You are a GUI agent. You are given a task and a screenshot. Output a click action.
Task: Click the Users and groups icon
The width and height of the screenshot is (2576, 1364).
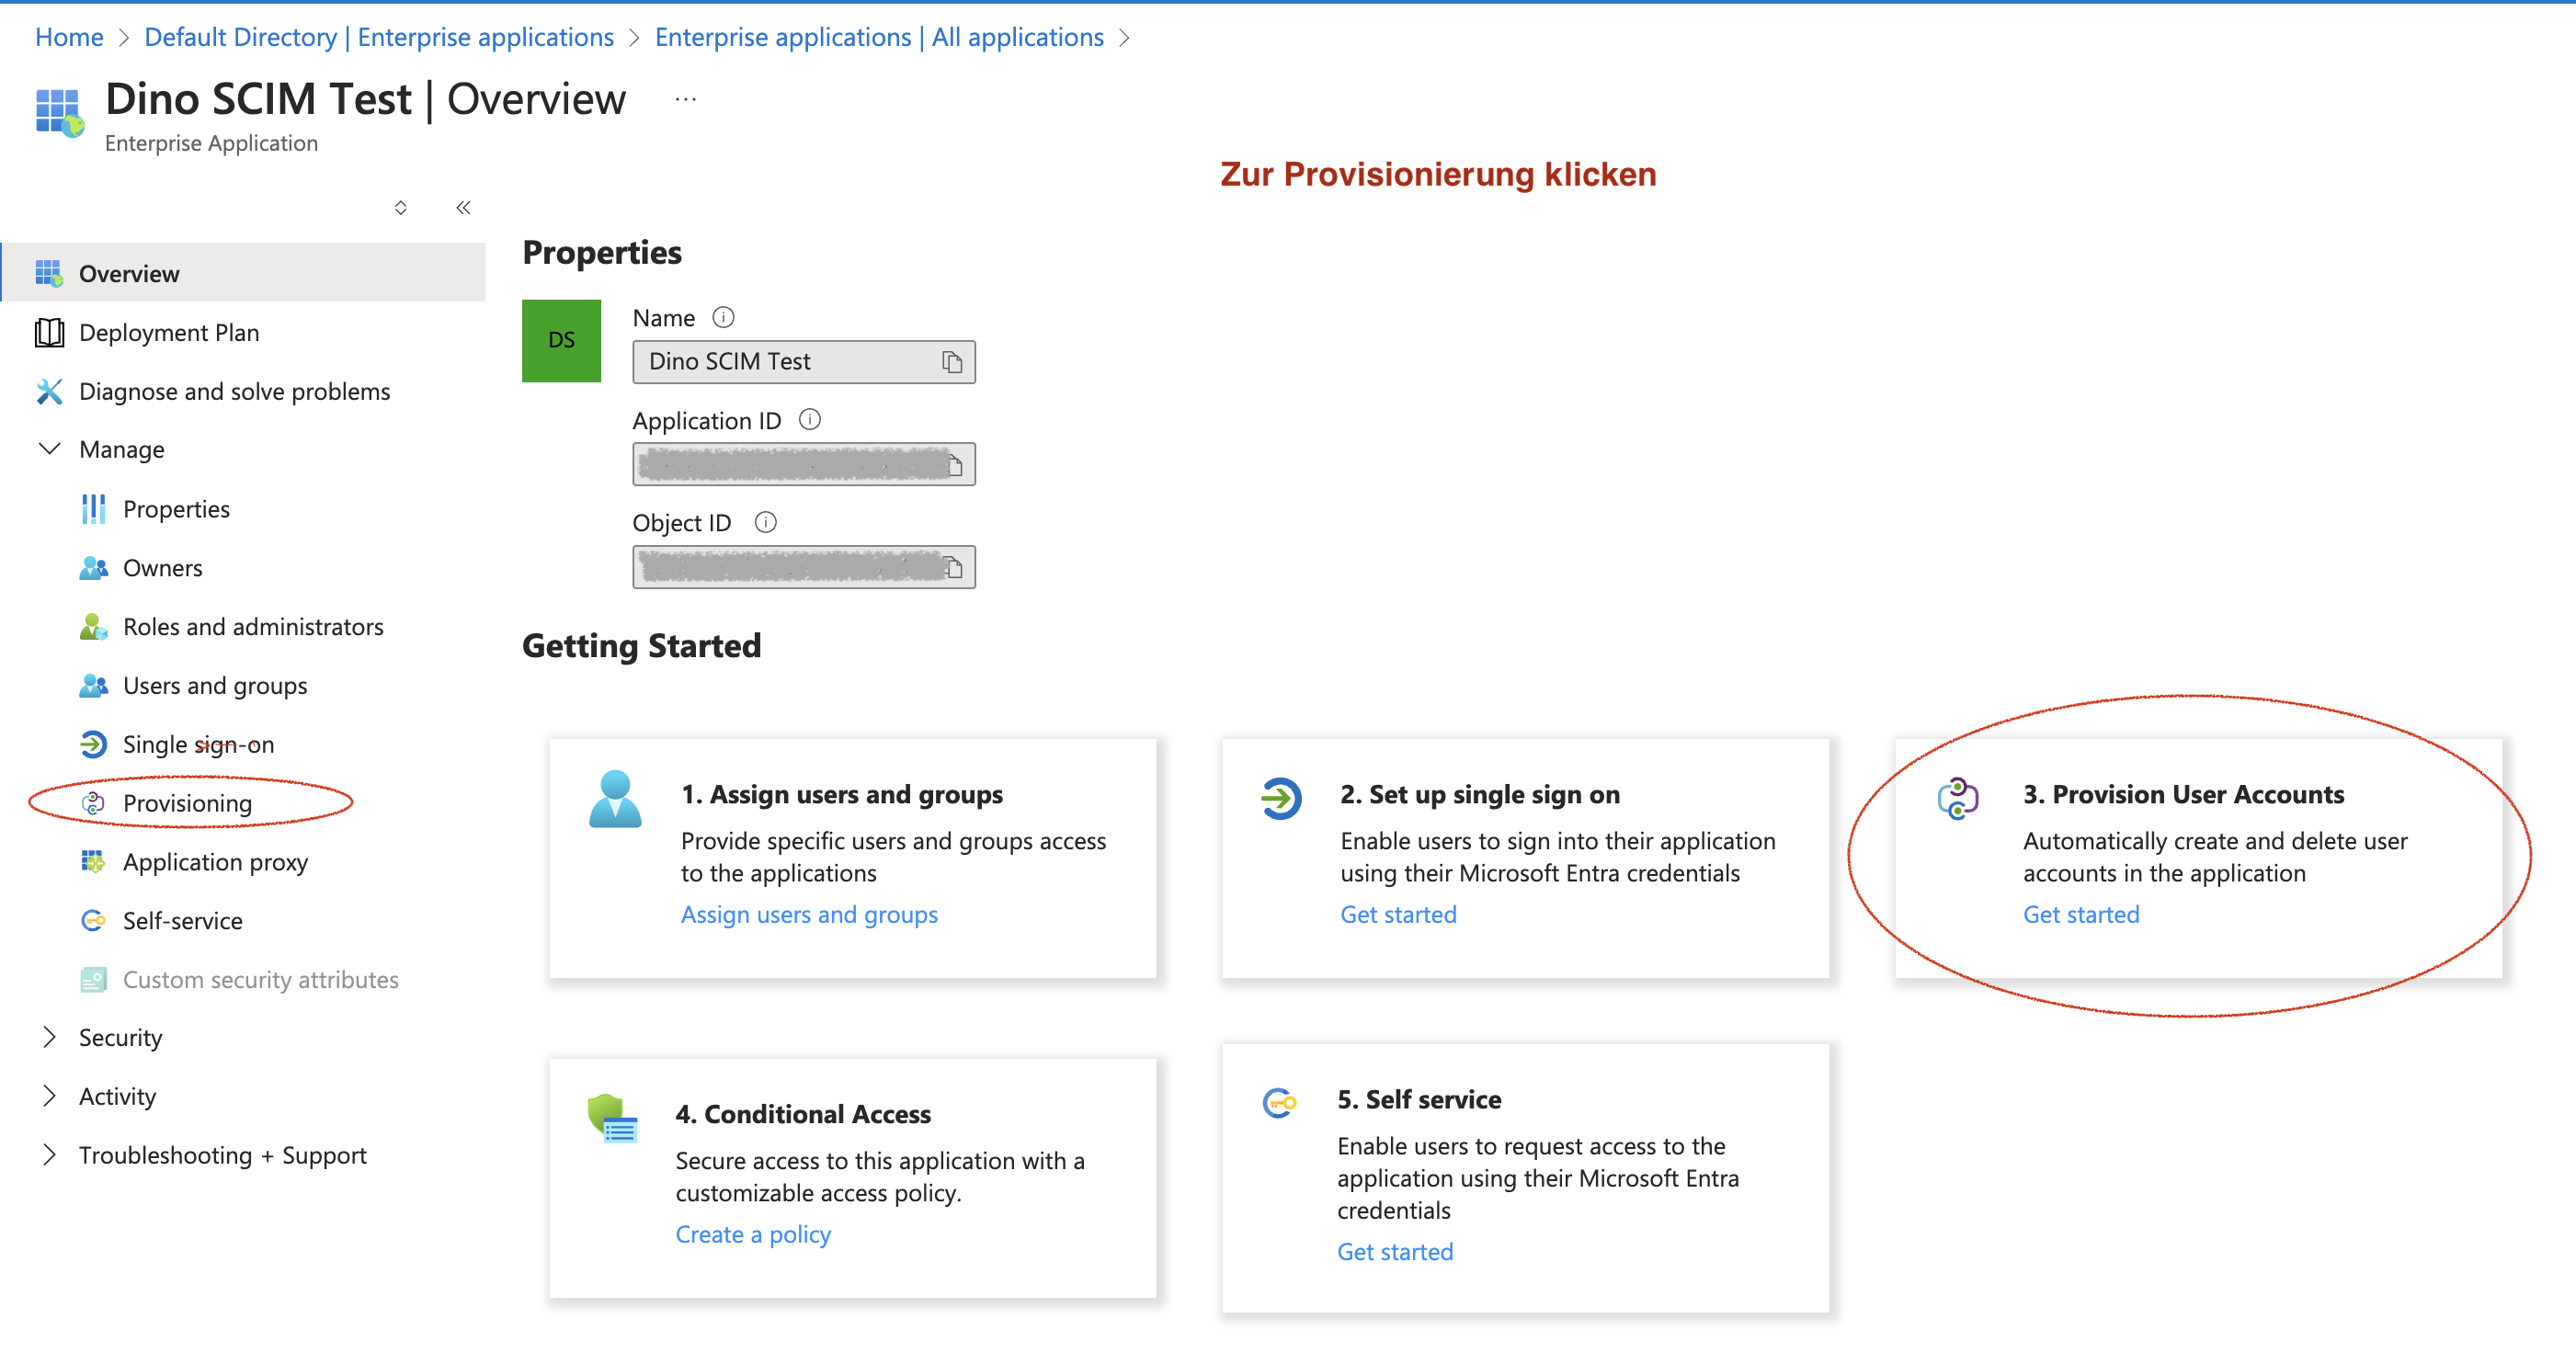click(x=93, y=686)
